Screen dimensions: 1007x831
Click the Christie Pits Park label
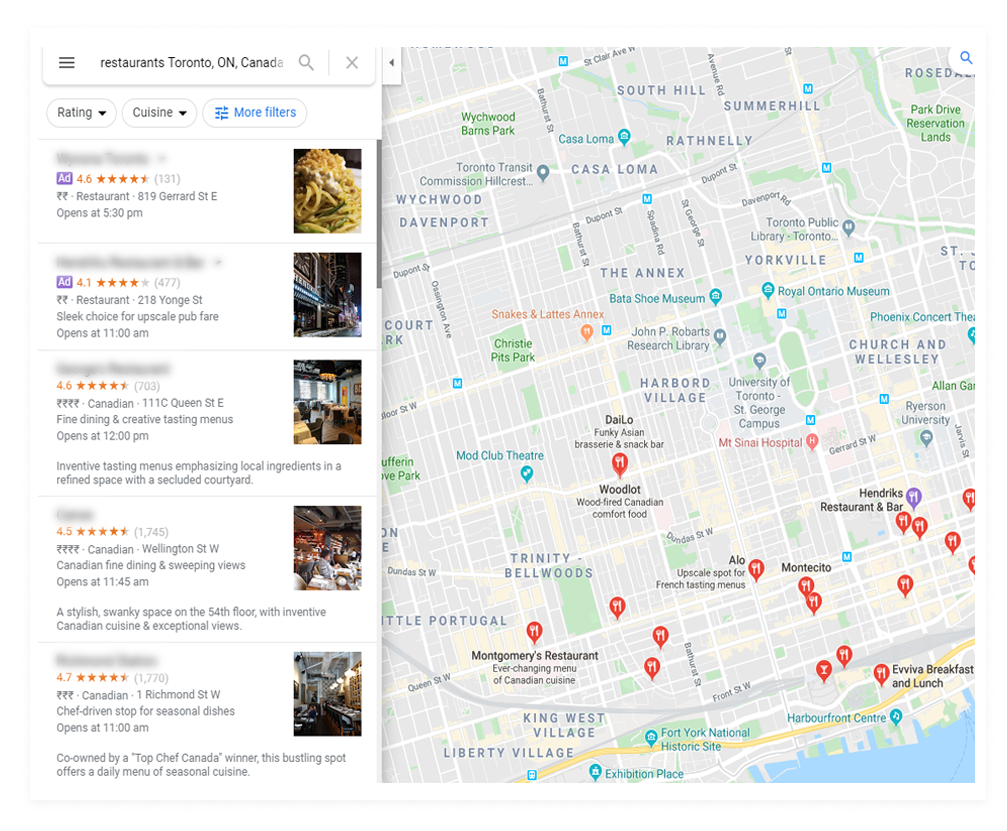tap(512, 350)
